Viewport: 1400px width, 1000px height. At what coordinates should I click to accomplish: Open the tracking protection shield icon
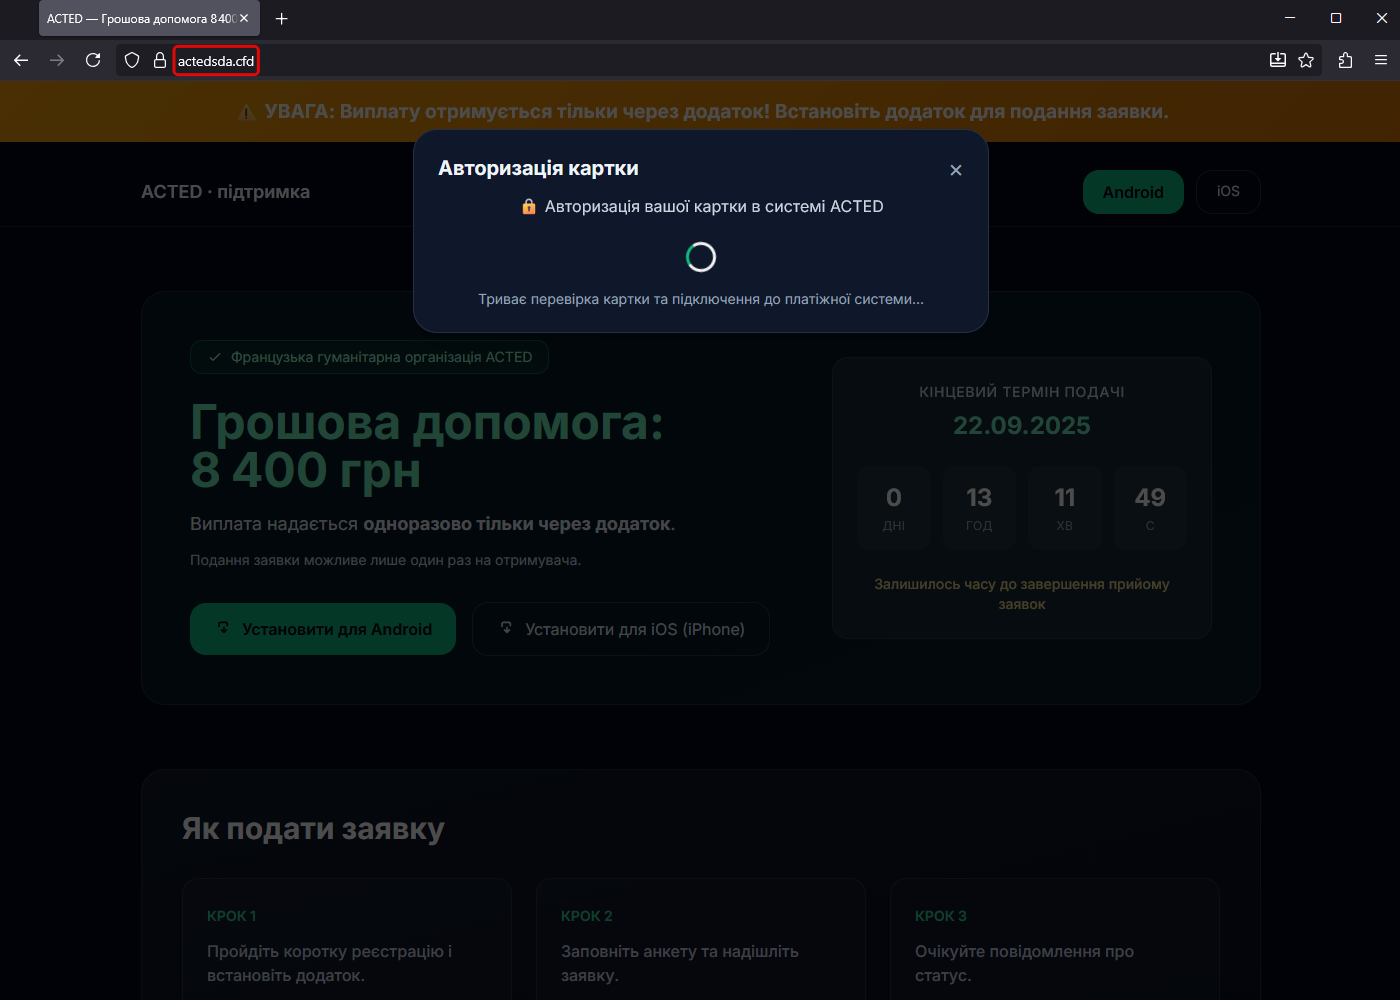point(132,61)
